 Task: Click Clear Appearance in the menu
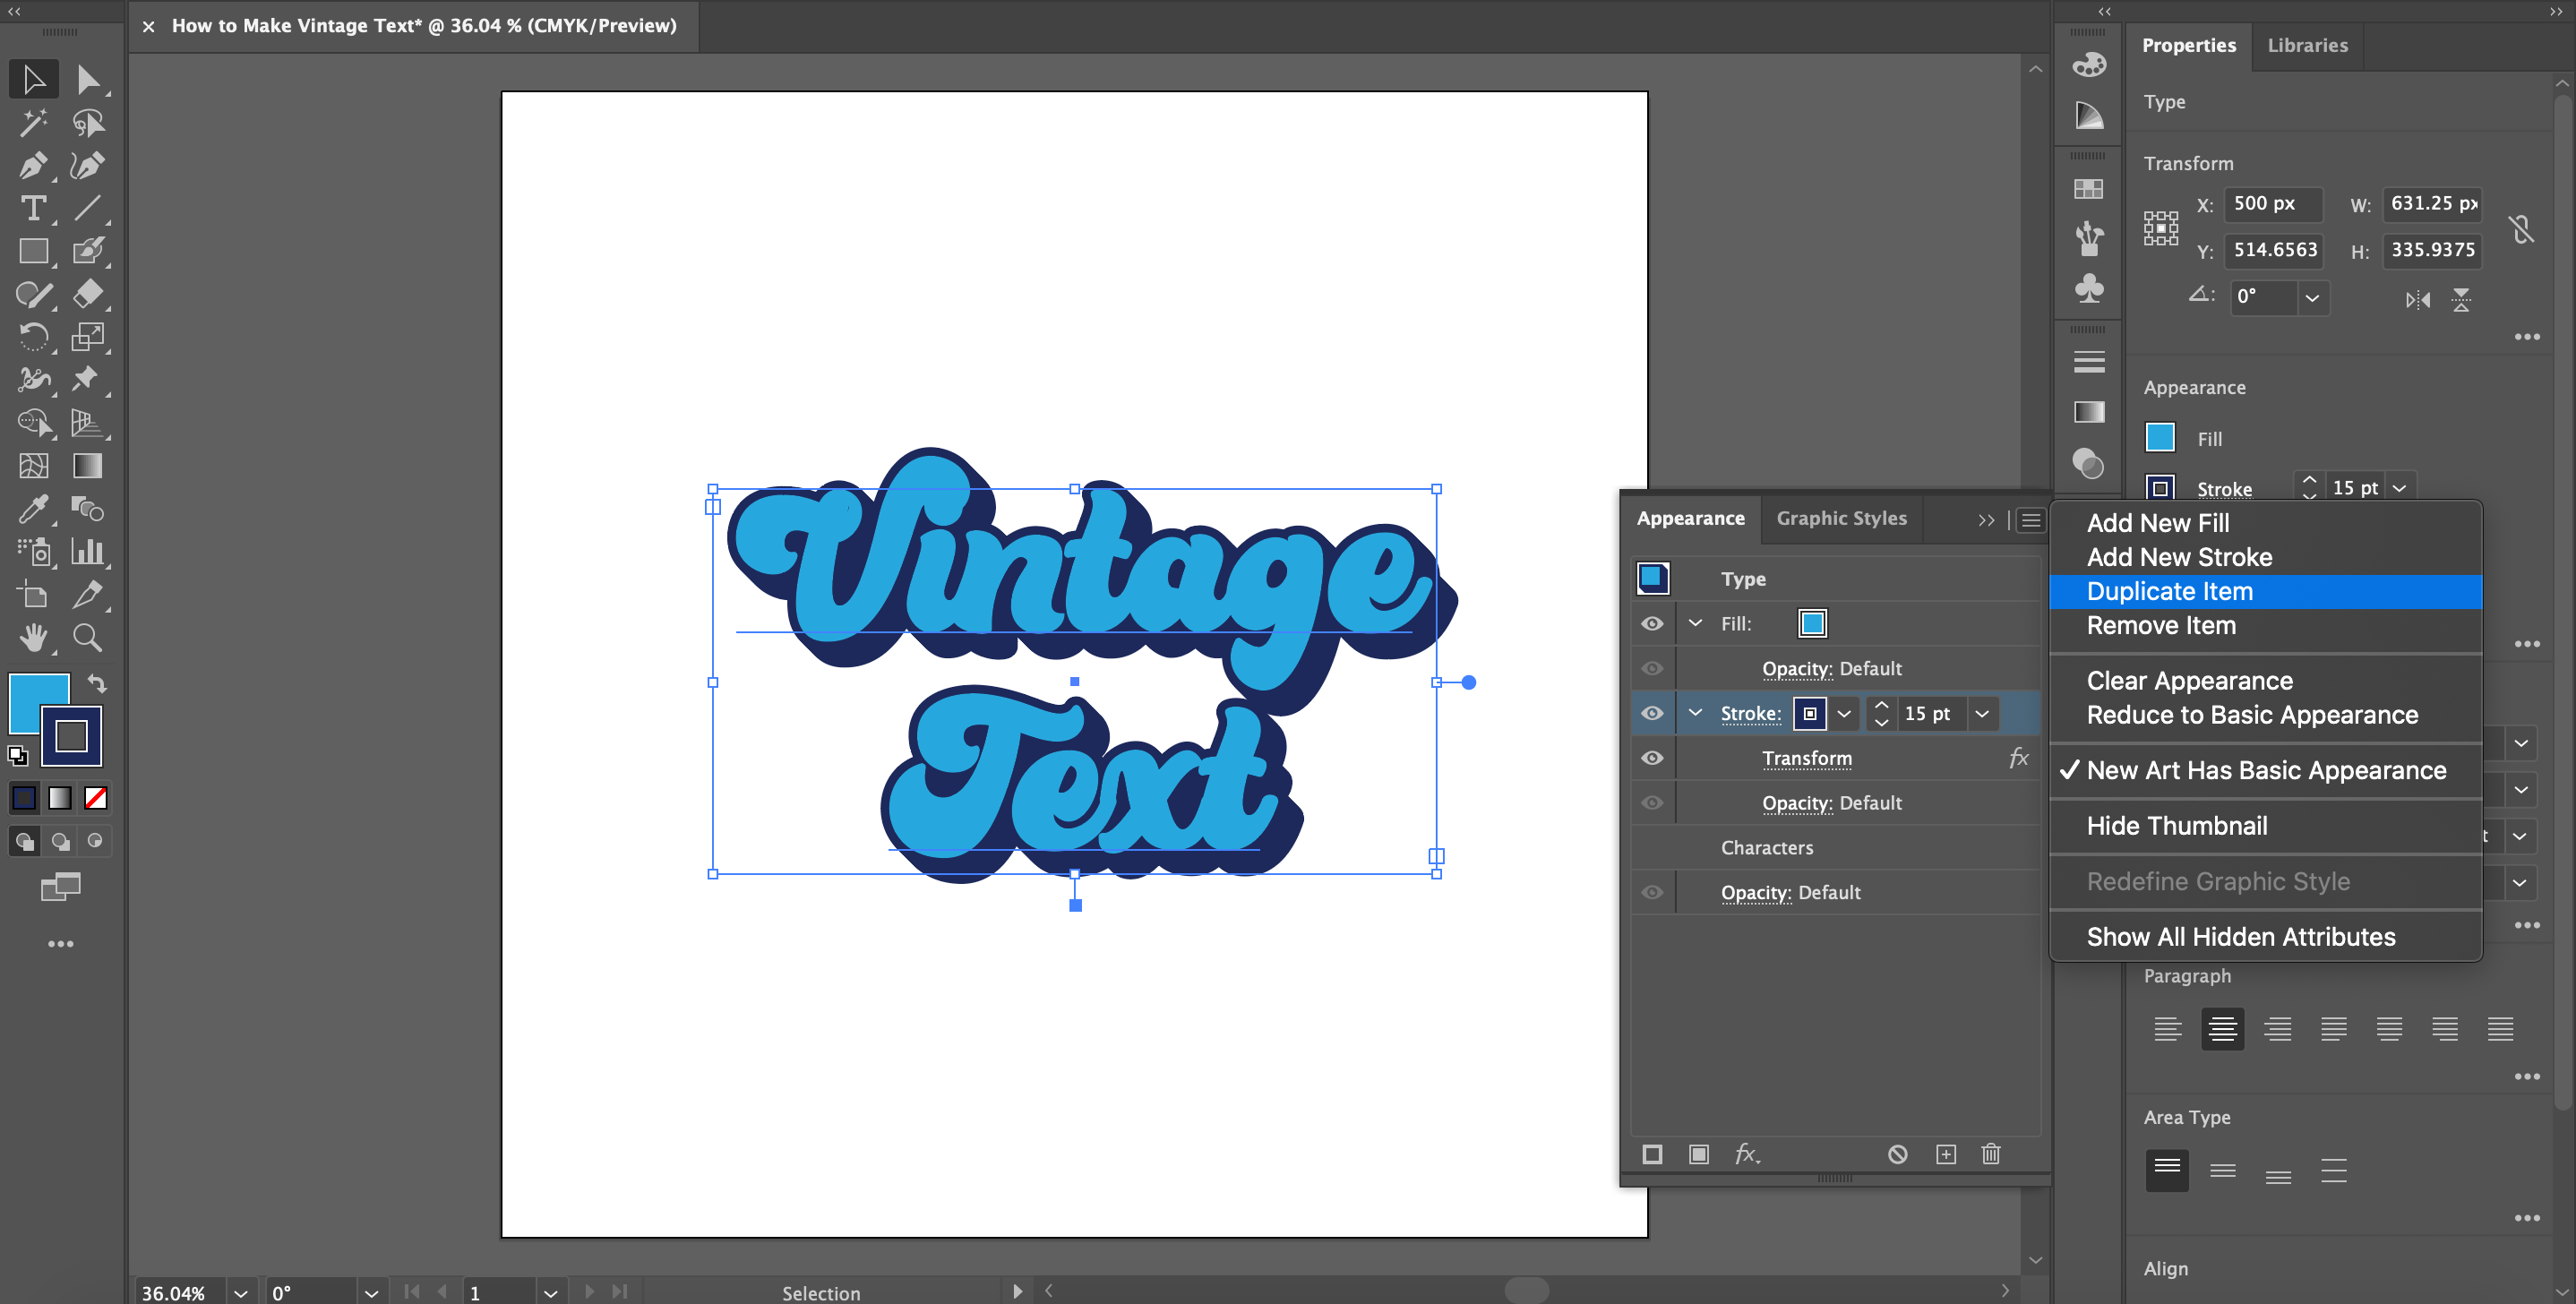2189,680
